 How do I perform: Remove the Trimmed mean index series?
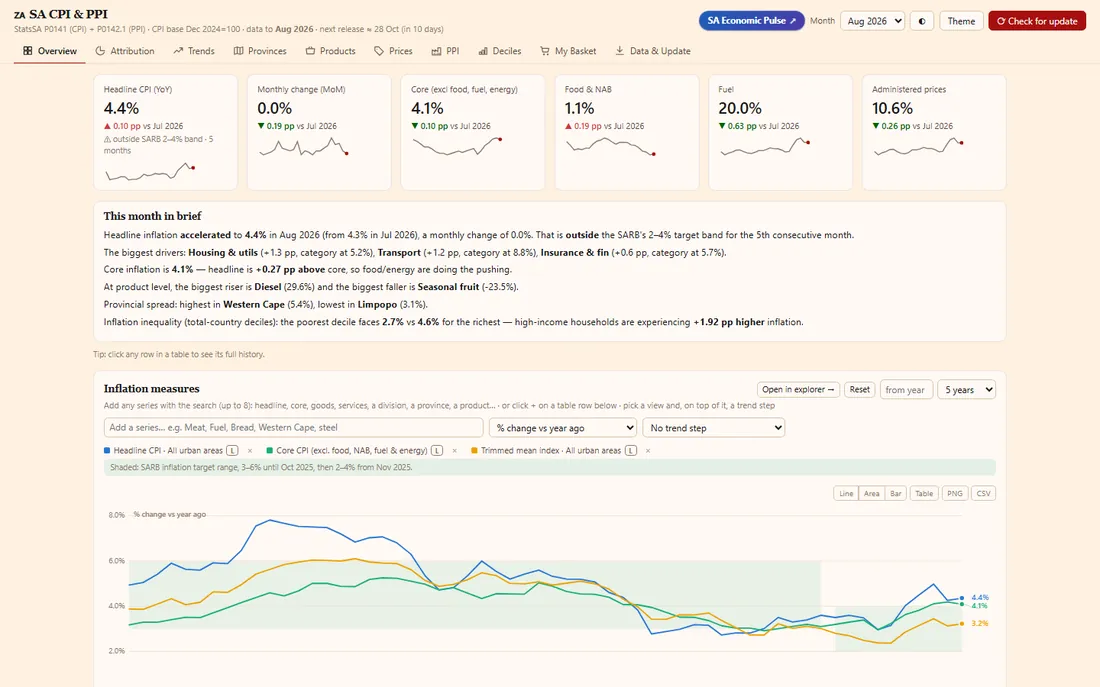(648, 451)
